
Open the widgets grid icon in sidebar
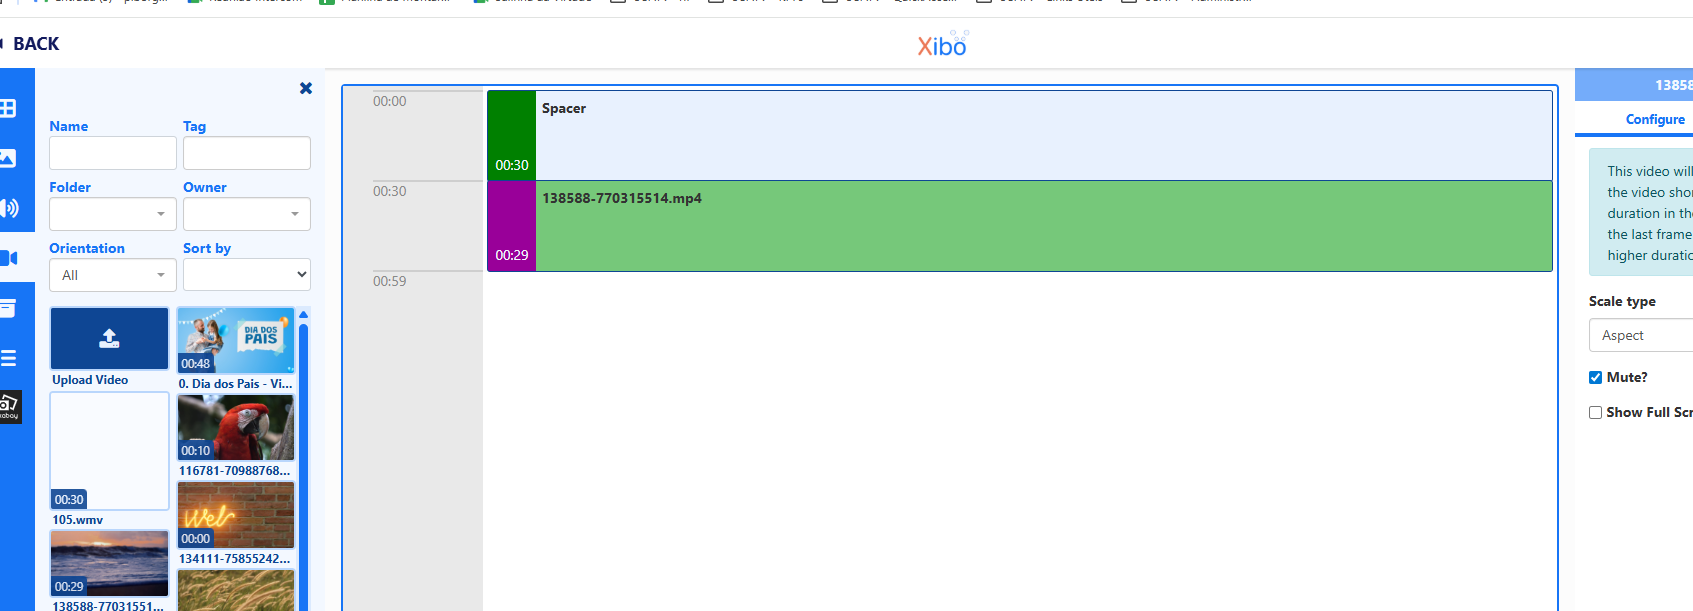coord(8,108)
